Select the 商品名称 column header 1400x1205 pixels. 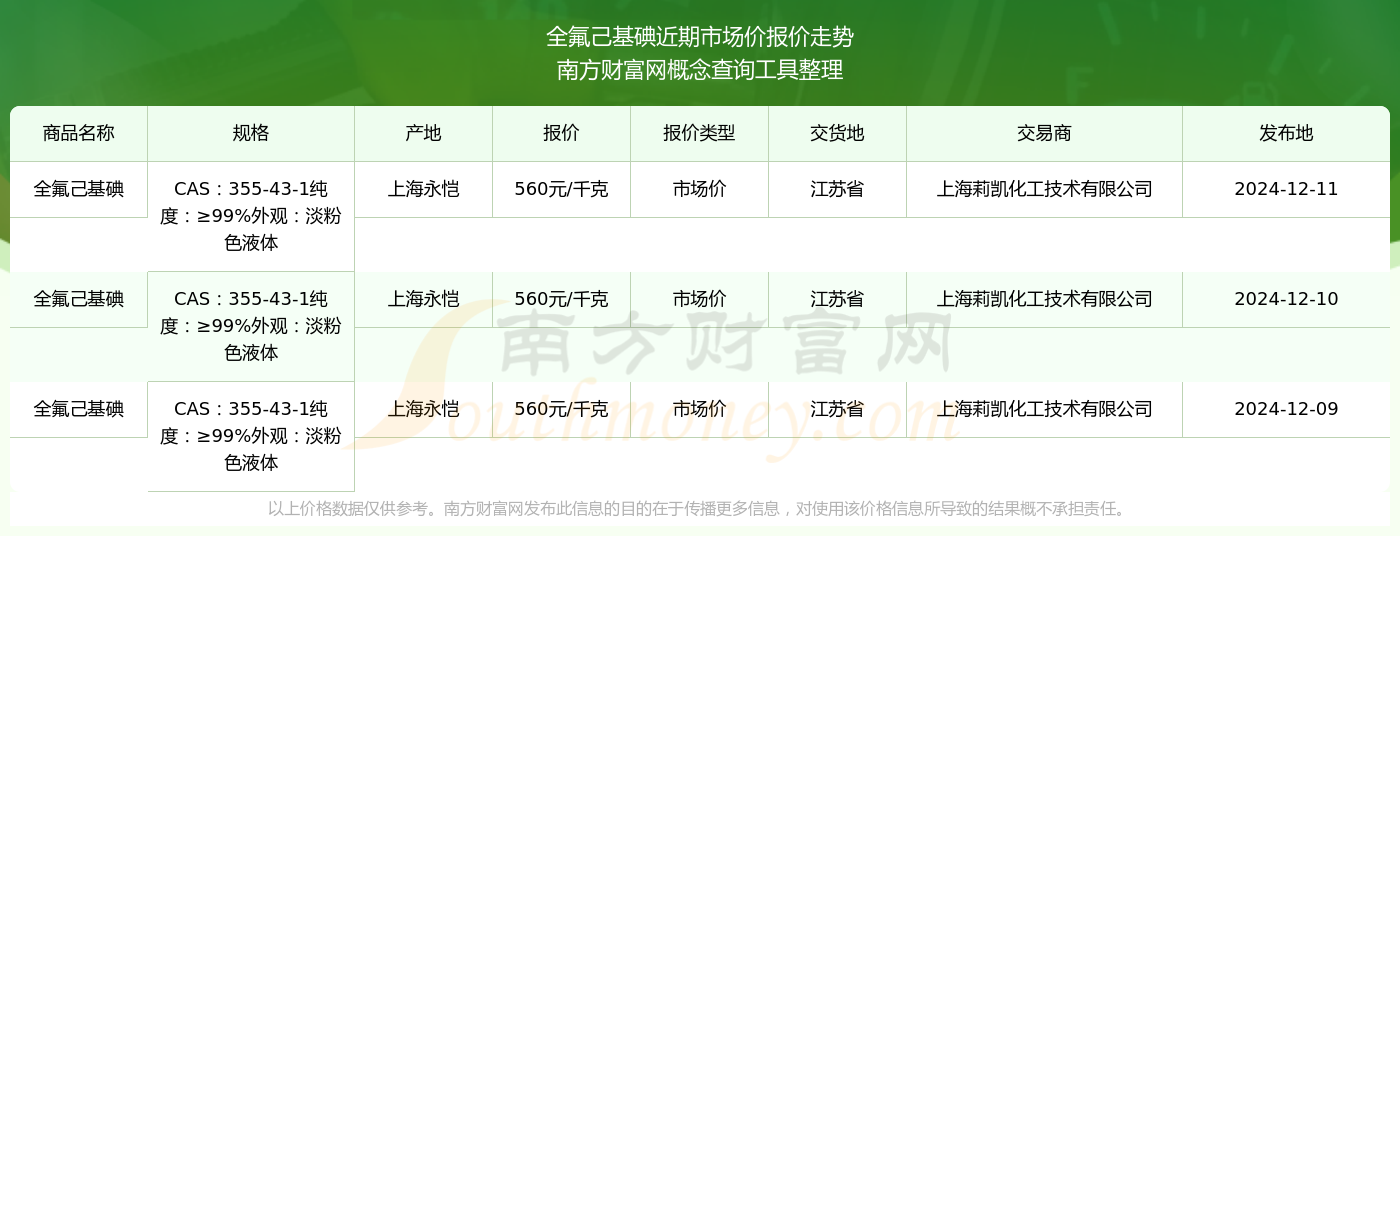point(79,133)
